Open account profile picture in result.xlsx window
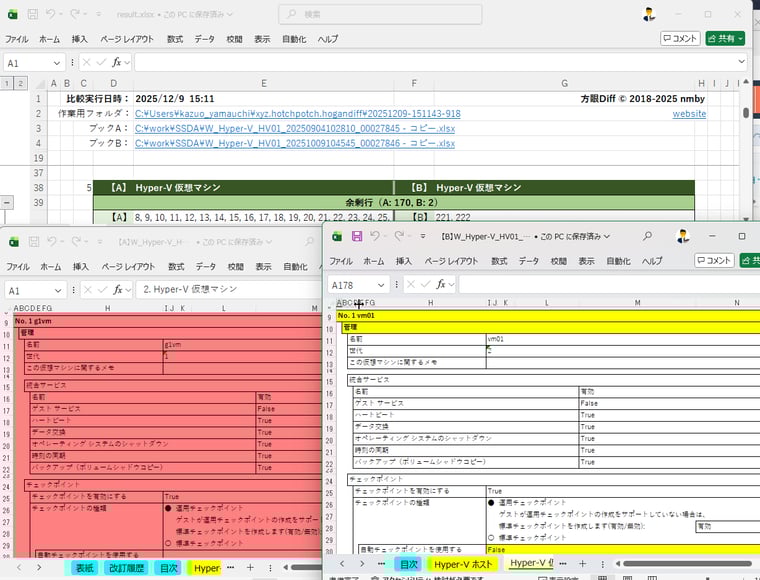Viewport: 760px width, 580px height. click(649, 15)
